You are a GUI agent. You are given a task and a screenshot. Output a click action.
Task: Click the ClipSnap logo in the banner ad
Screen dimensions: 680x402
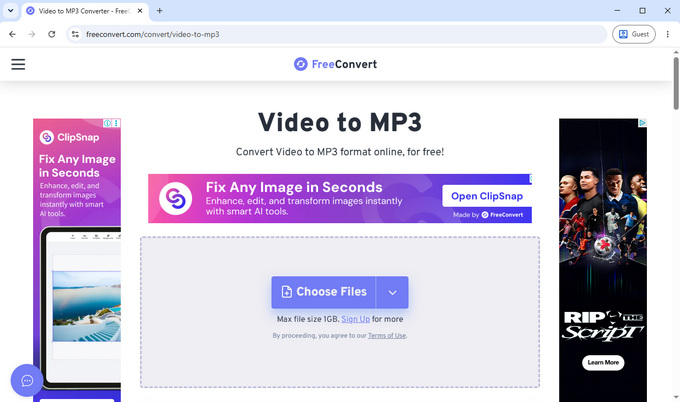[x=175, y=198]
